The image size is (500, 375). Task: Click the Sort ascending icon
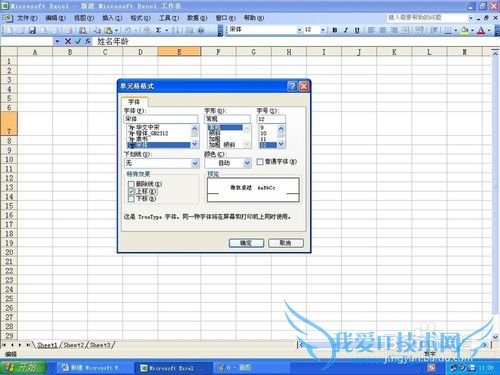click(176, 30)
